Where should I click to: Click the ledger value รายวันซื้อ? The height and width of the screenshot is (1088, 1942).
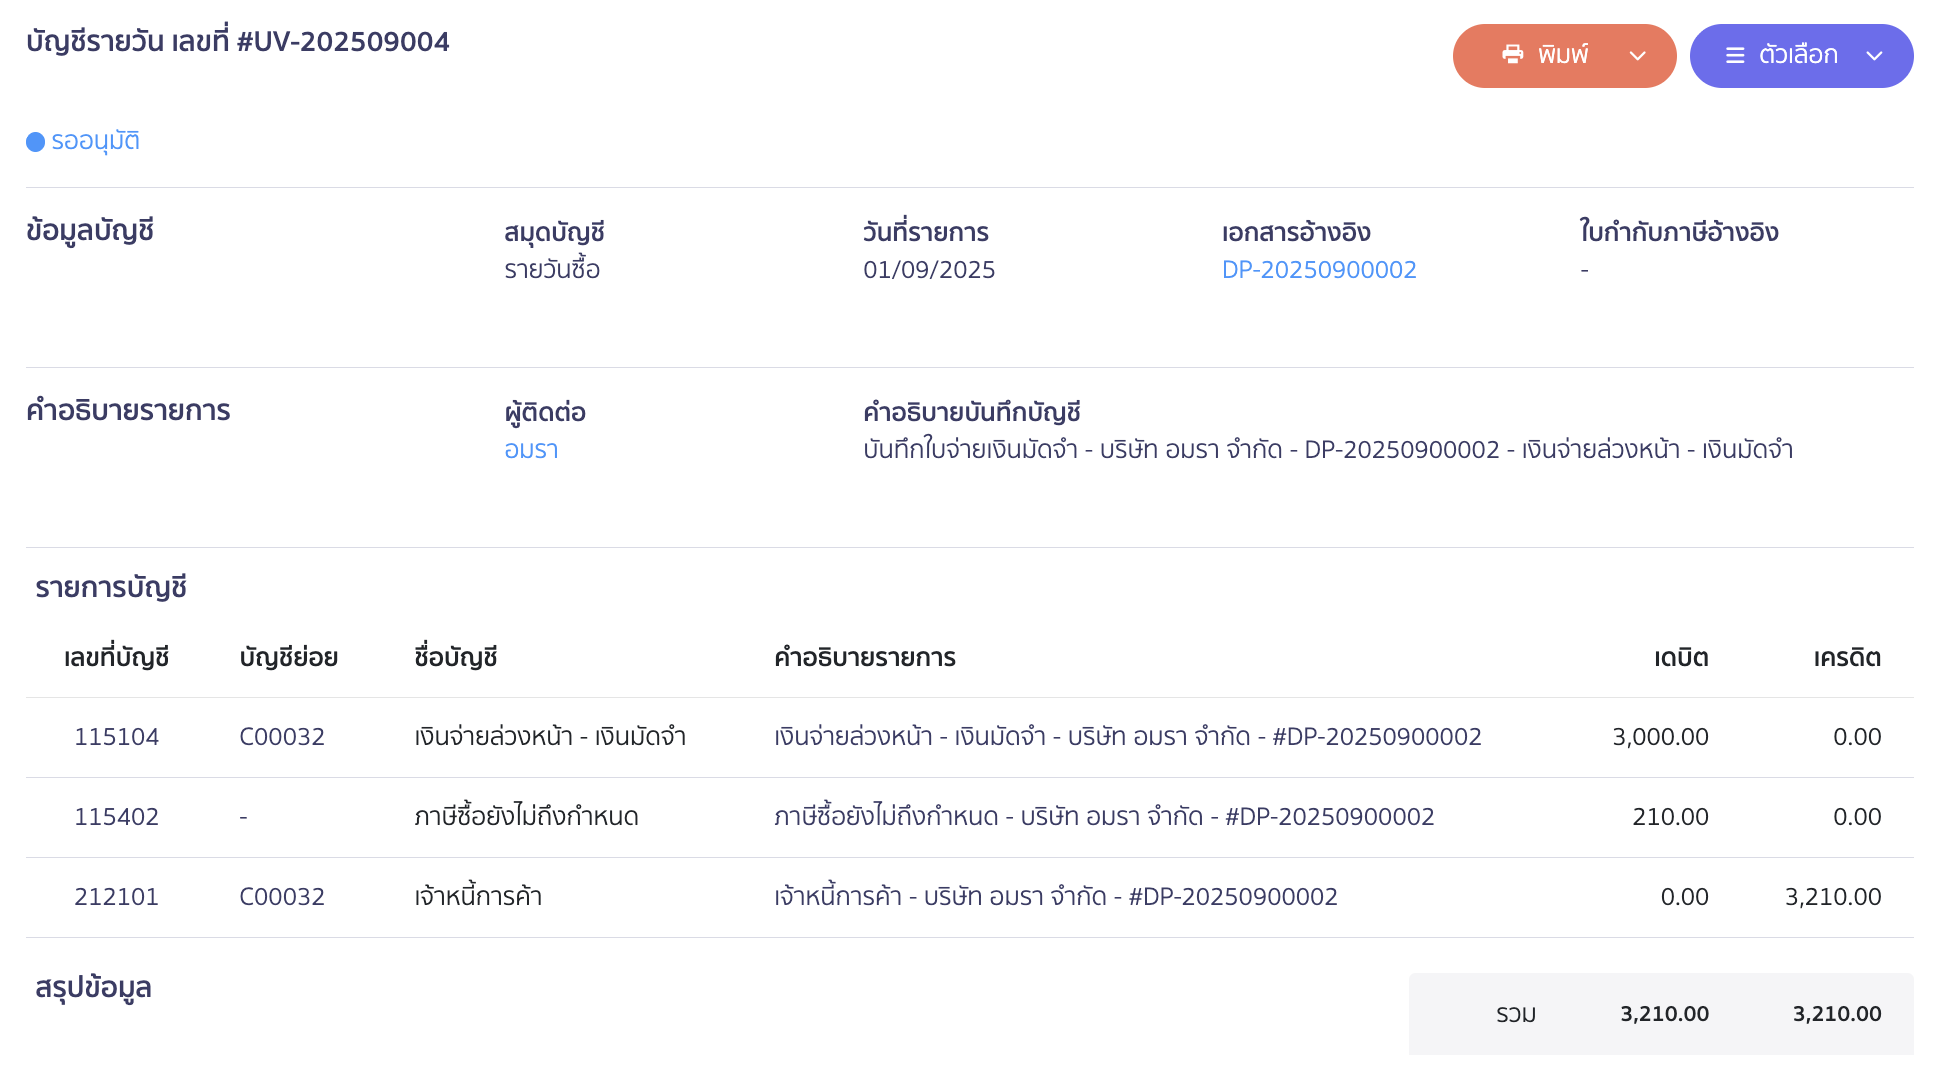pyautogui.click(x=552, y=270)
